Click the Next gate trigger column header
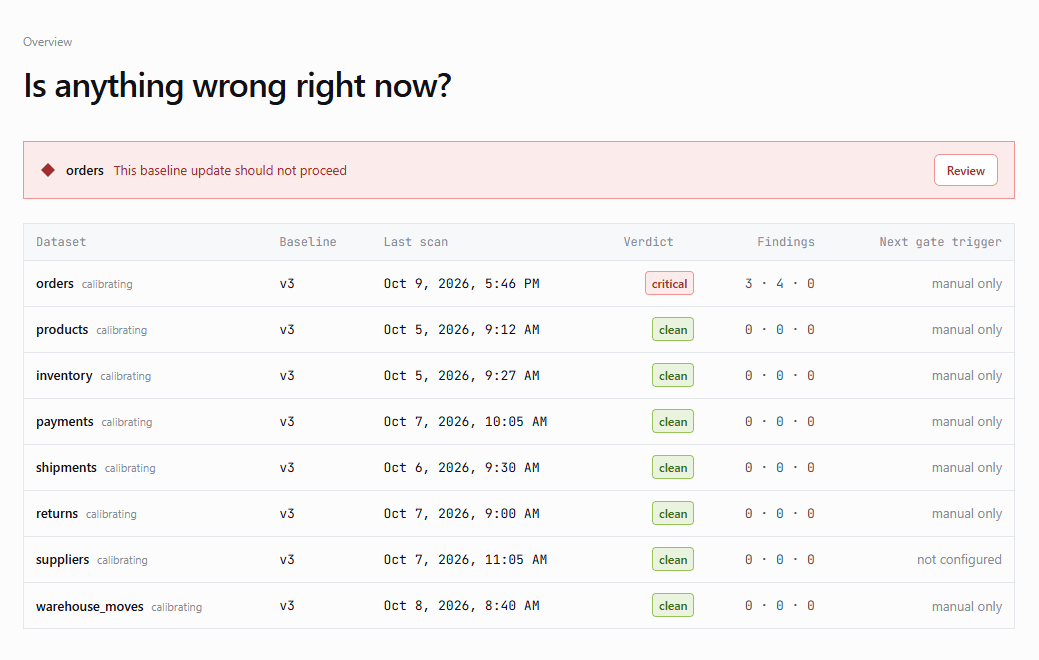Image resolution: width=1039 pixels, height=660 pixels. click(940, 242)
